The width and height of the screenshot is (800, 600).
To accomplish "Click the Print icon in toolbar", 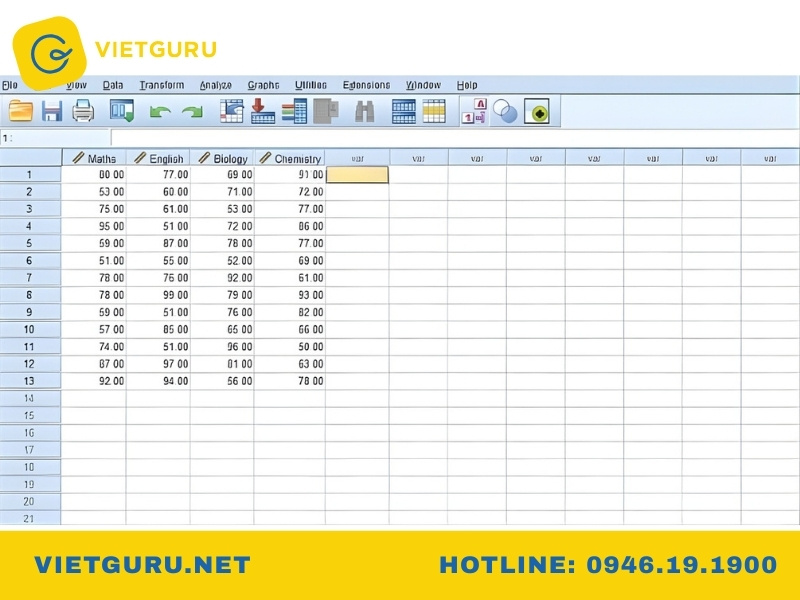I will click(83, 111).
